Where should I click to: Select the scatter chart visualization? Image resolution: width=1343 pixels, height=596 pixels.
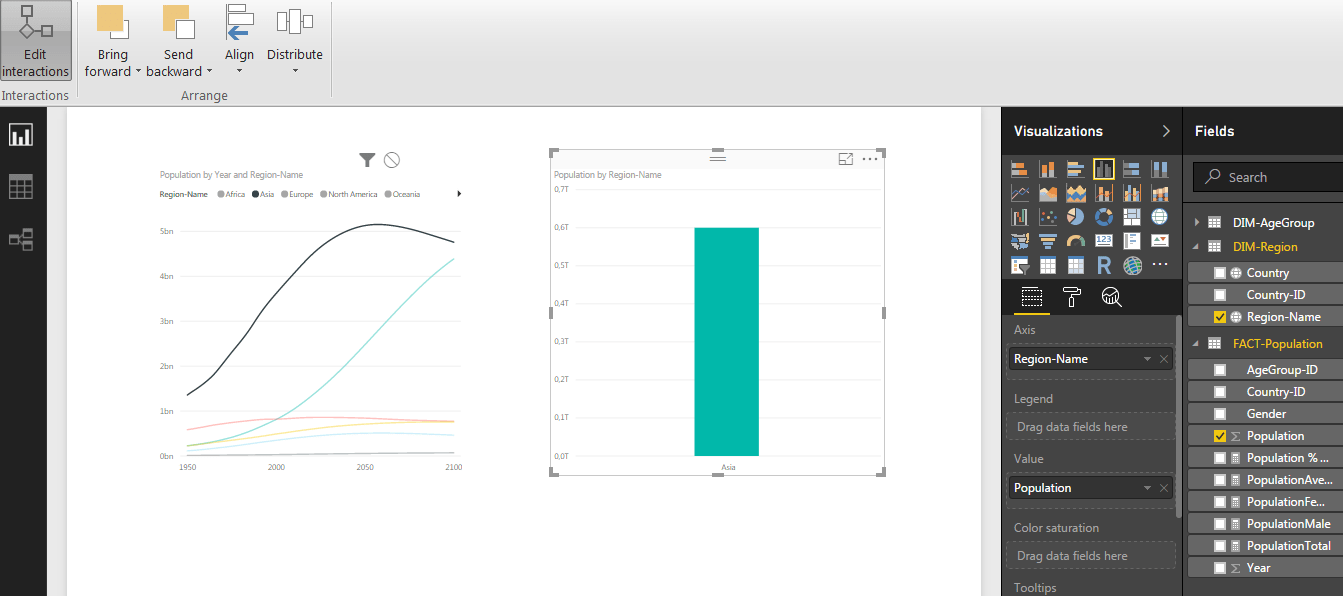(1048, 217)
